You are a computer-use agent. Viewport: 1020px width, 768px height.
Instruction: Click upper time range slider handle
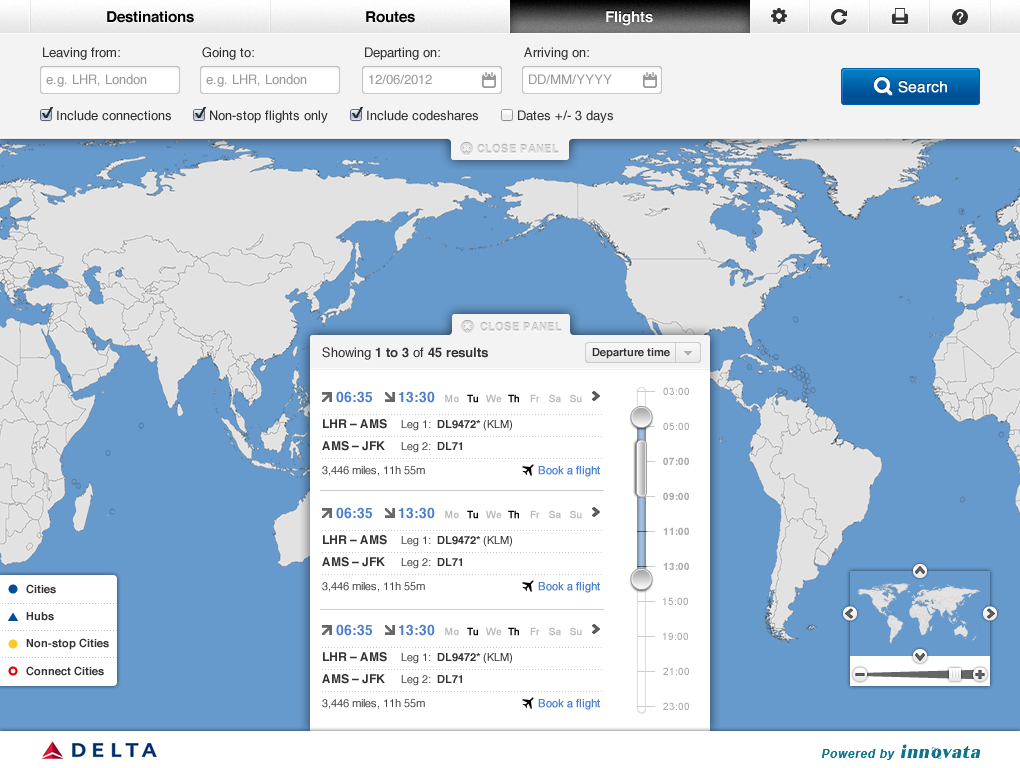point(641,417)
